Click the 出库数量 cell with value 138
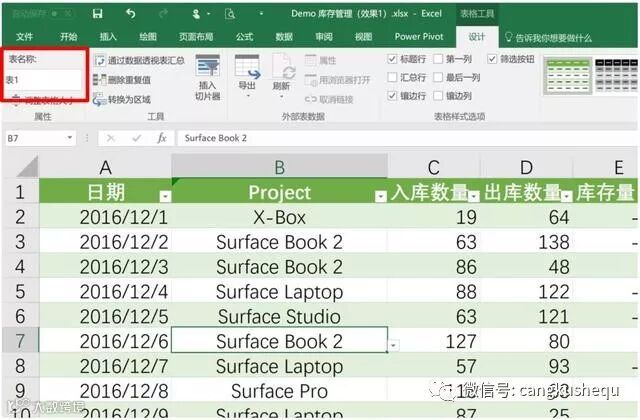The width and height of the screenshot is (640, 420). pos(526,242)
